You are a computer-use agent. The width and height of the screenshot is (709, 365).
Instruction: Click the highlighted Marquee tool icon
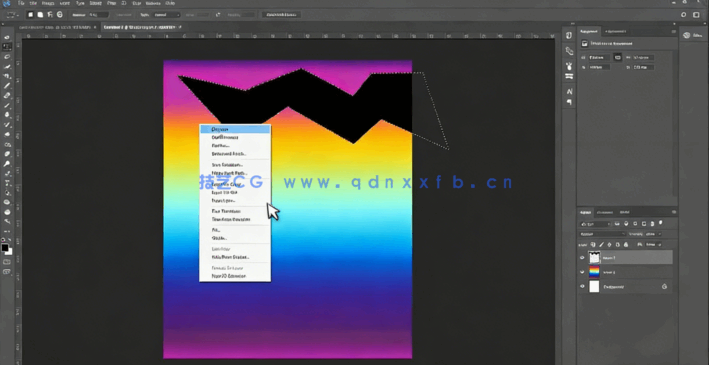point(7,47)
